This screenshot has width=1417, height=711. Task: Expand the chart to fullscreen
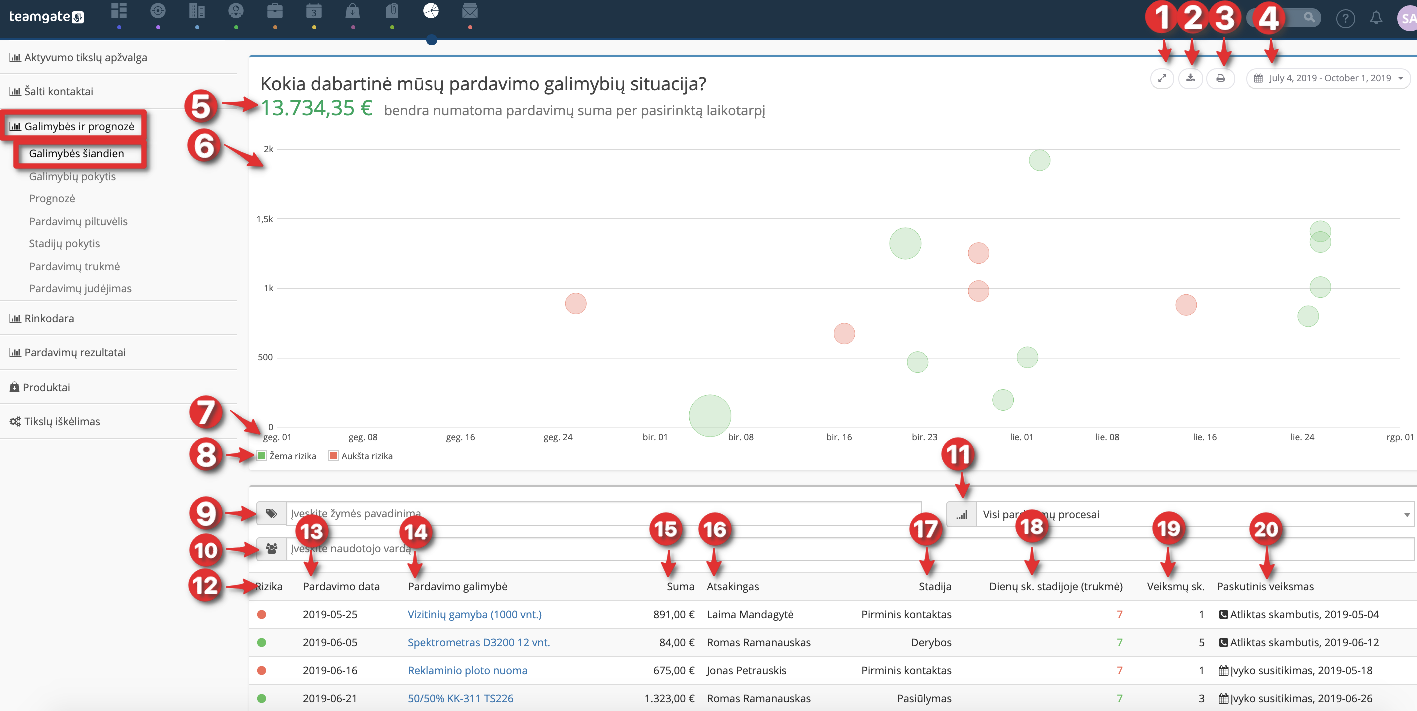pyautogui.click(x=1161, y=78)
